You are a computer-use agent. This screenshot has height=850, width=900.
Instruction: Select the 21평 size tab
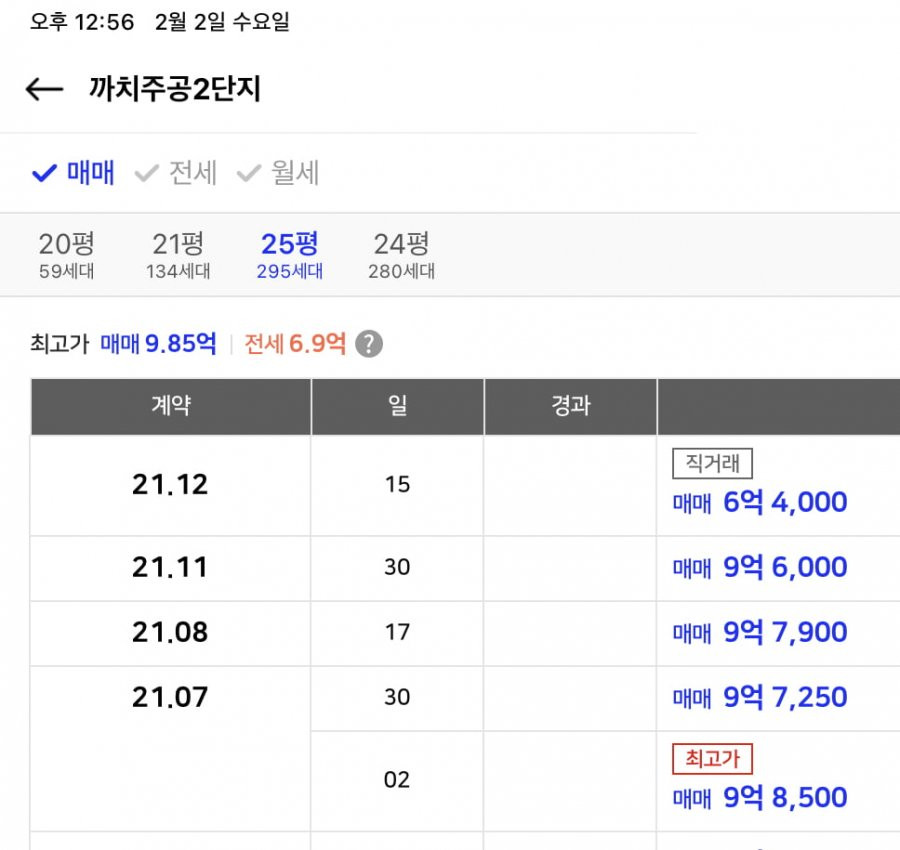click(178, 254)
